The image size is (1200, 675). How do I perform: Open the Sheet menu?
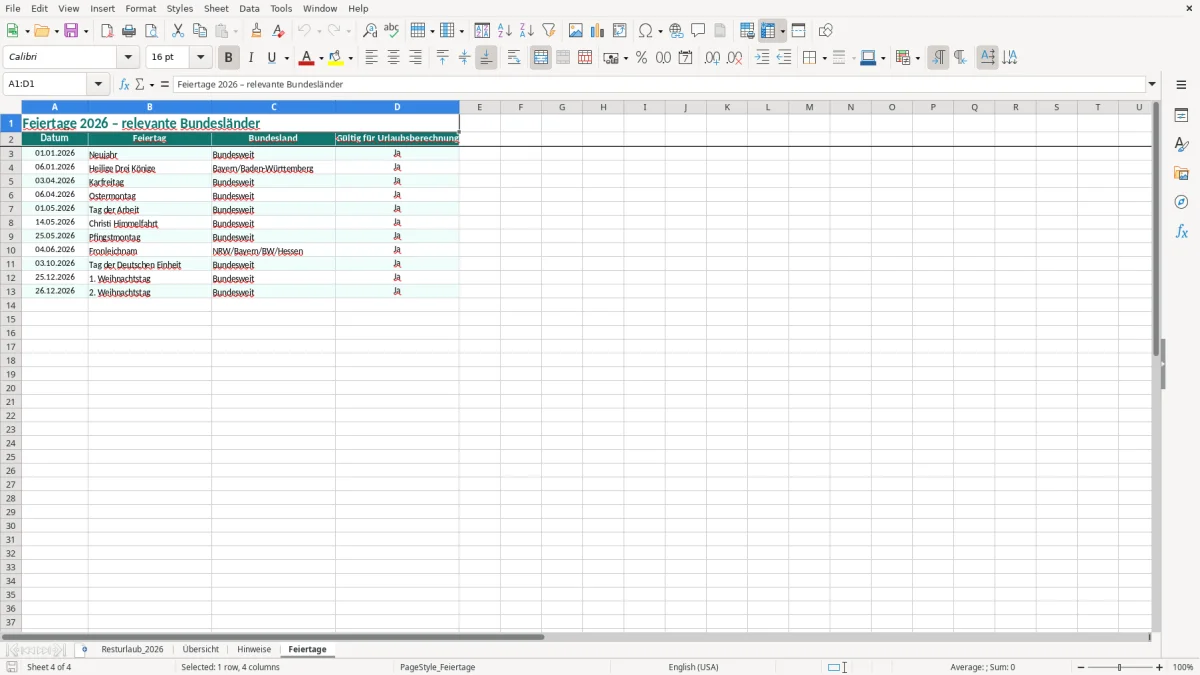[x=216, y=8]
